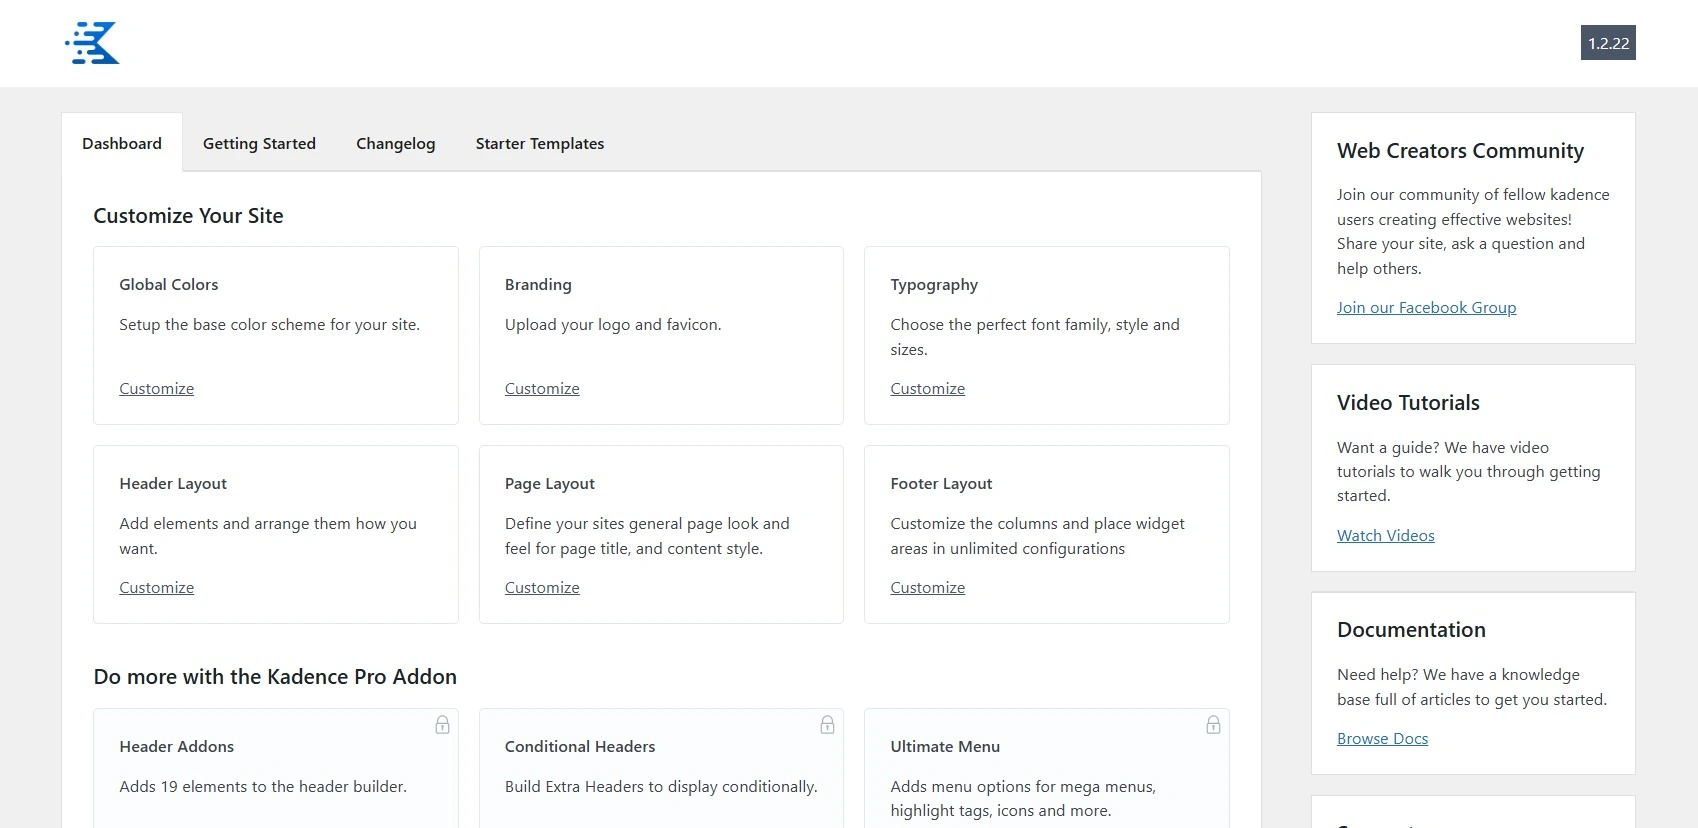Click the 'Customize the columns and place widget' description
This screenshot has height=828, width=1698.
pos(1038,536)
